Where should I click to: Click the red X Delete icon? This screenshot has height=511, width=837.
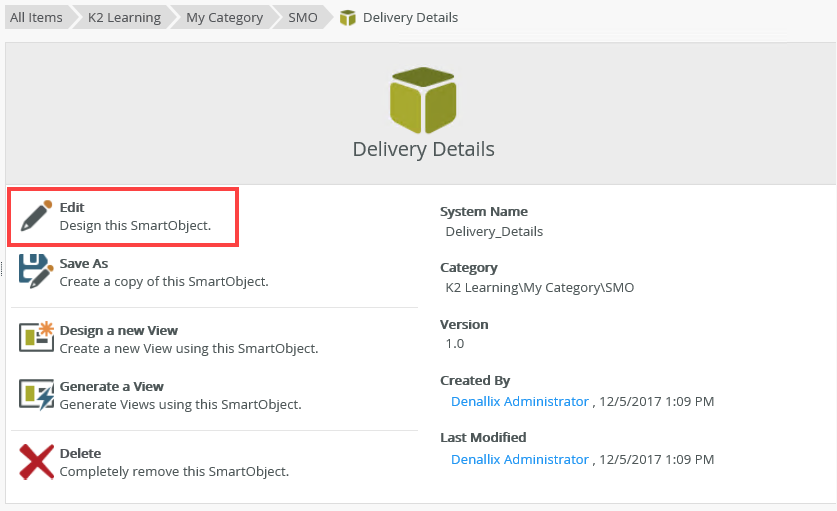click(x=36, y=461)
